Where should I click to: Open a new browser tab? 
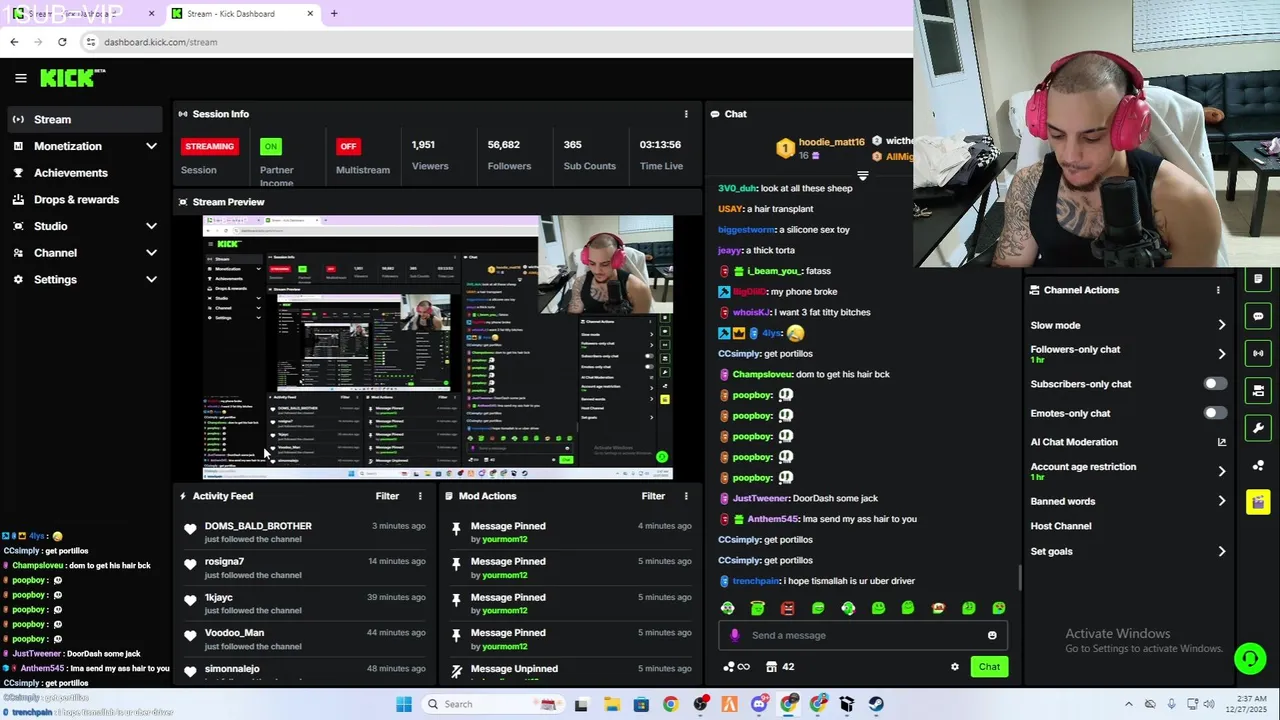334,14
